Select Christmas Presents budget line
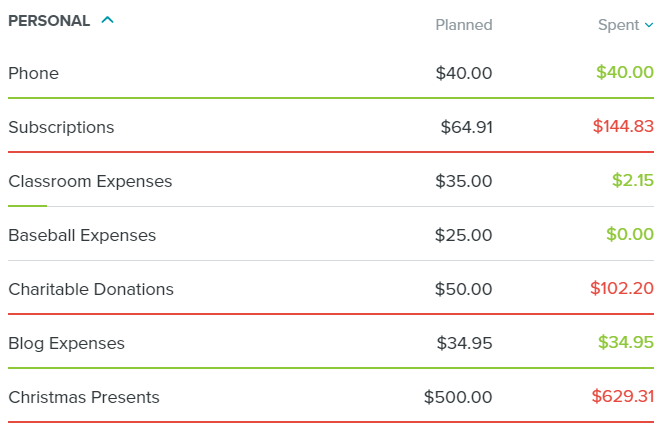This screenshot has width=668, height=428. pos(84,397)
